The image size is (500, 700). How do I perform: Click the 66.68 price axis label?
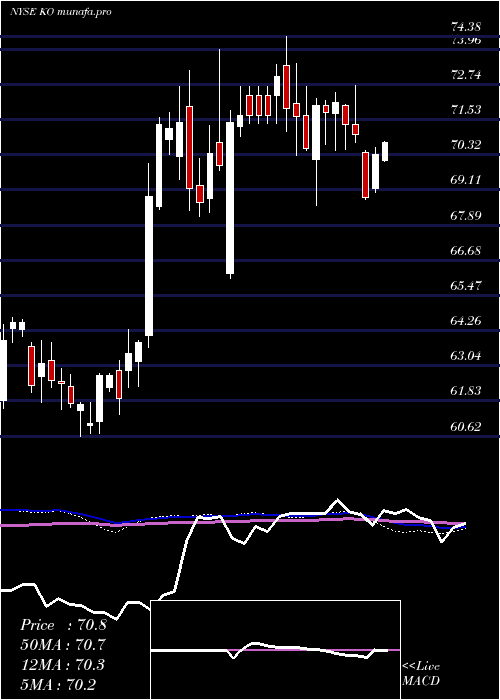[466, 250]
